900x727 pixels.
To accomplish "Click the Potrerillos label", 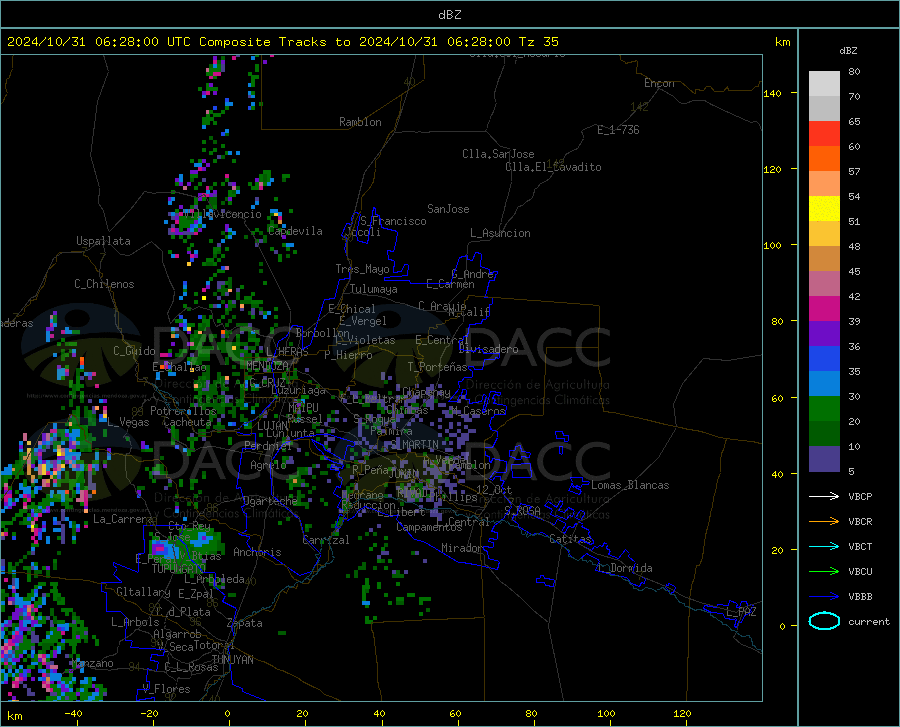I will coord(183,411).
